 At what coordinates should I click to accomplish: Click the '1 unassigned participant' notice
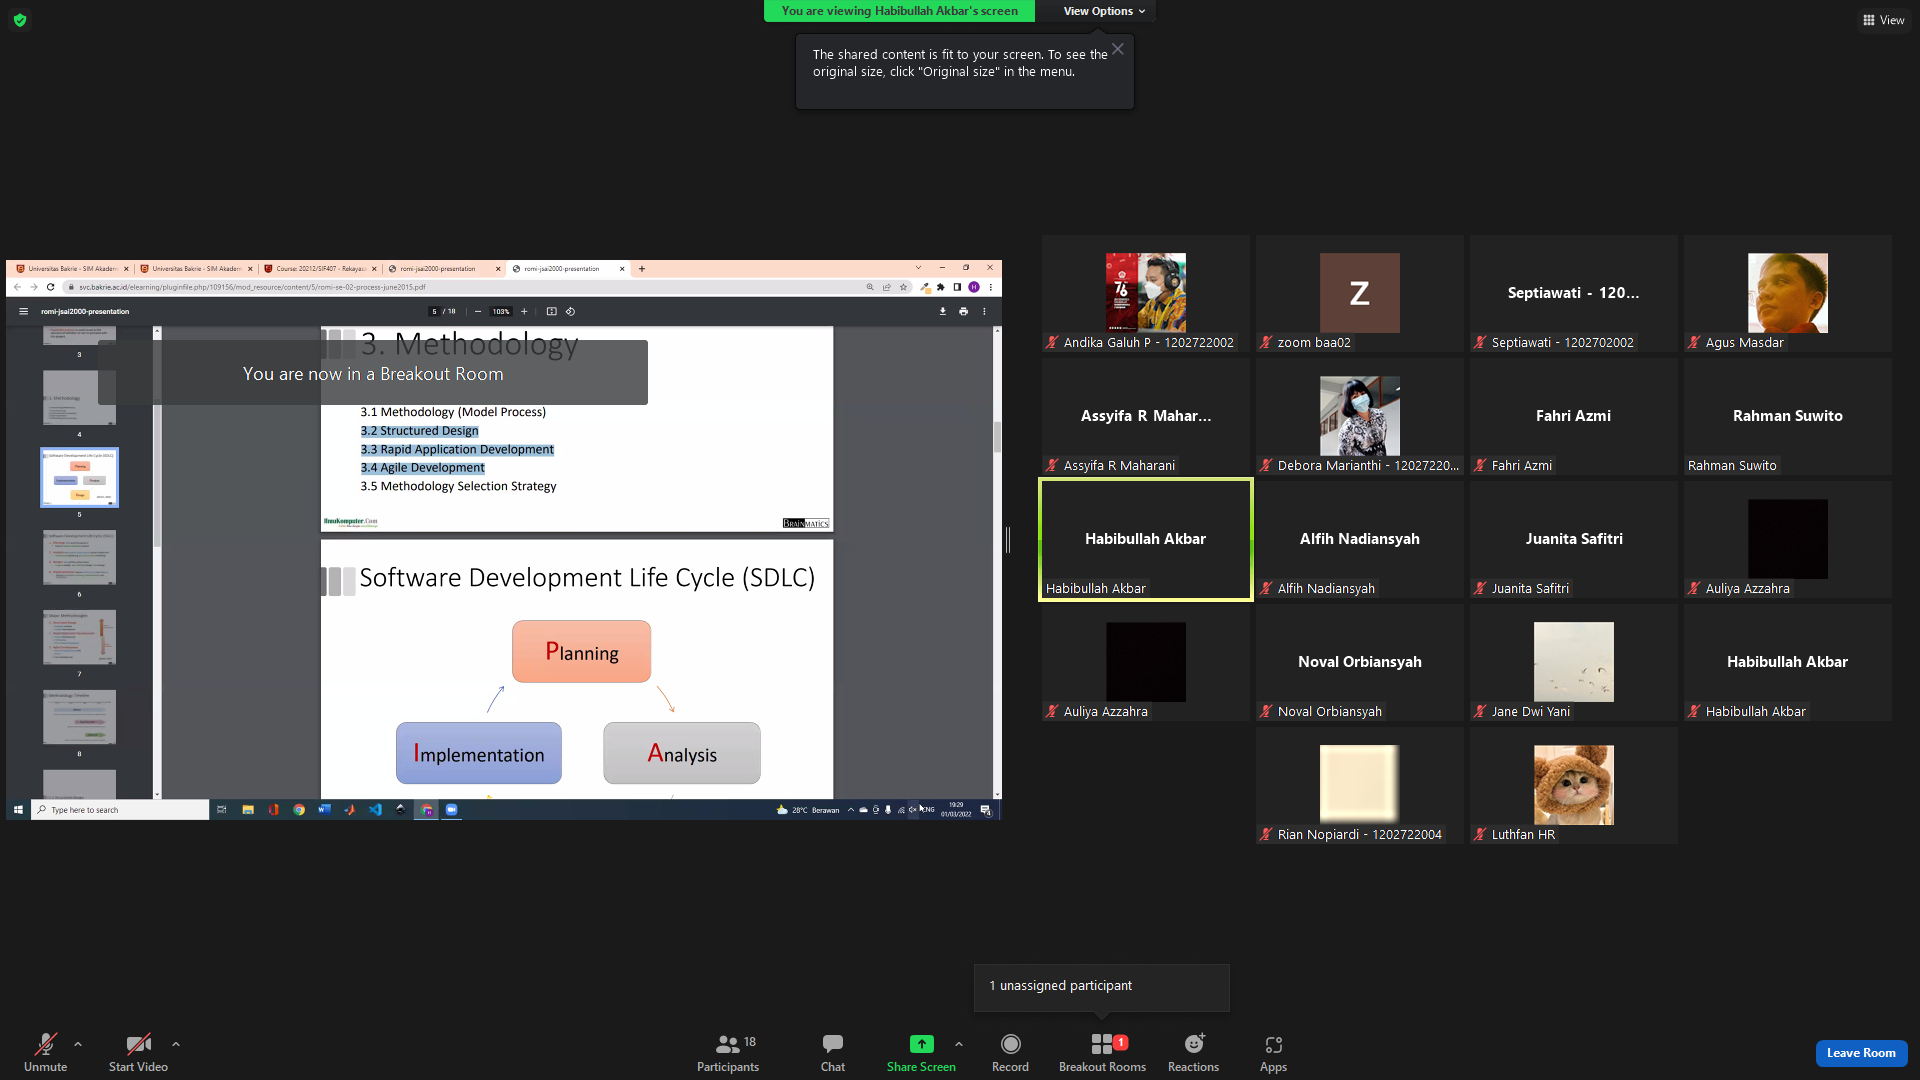coord(1101,986)
